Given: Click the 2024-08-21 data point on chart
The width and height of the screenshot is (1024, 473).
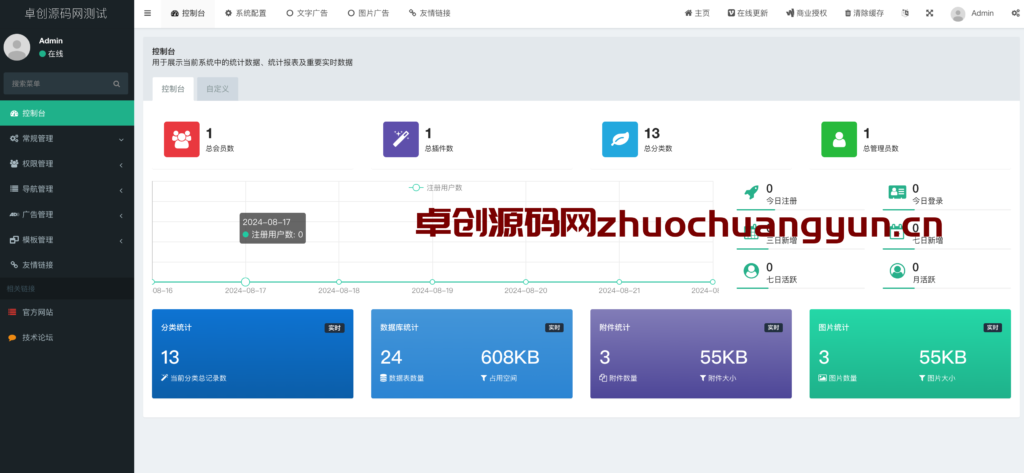Looking at the screenshot, I should pyautogui.click(x=619, y=282).
